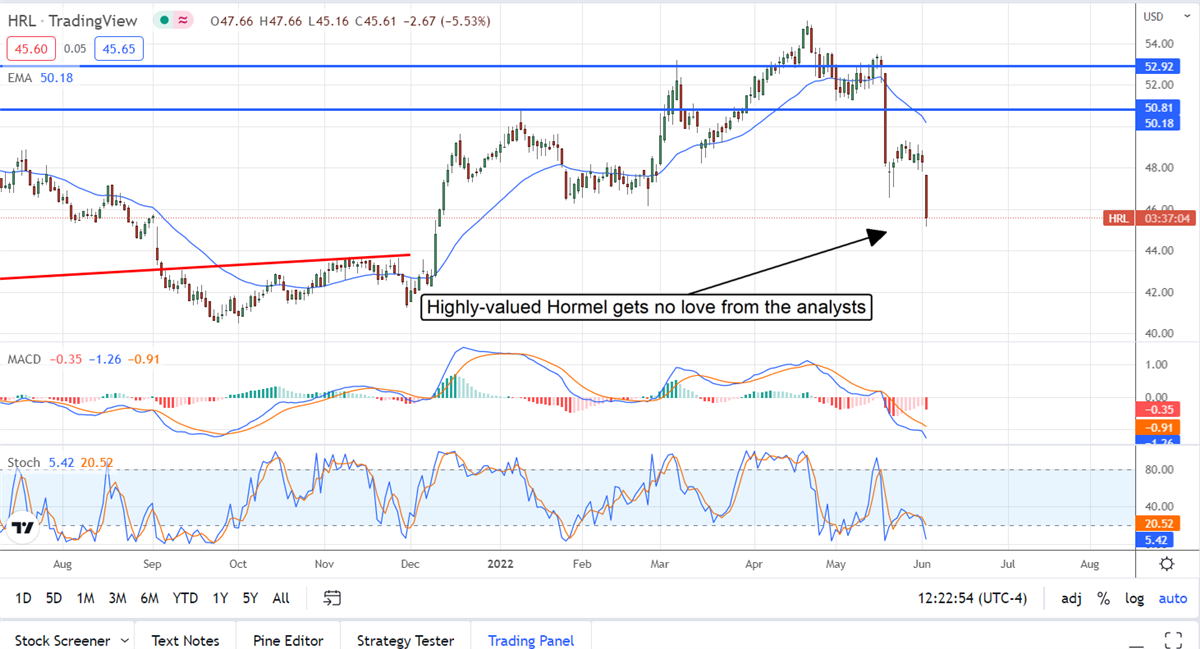Open chart settings gear icon

click(1167, 564)
